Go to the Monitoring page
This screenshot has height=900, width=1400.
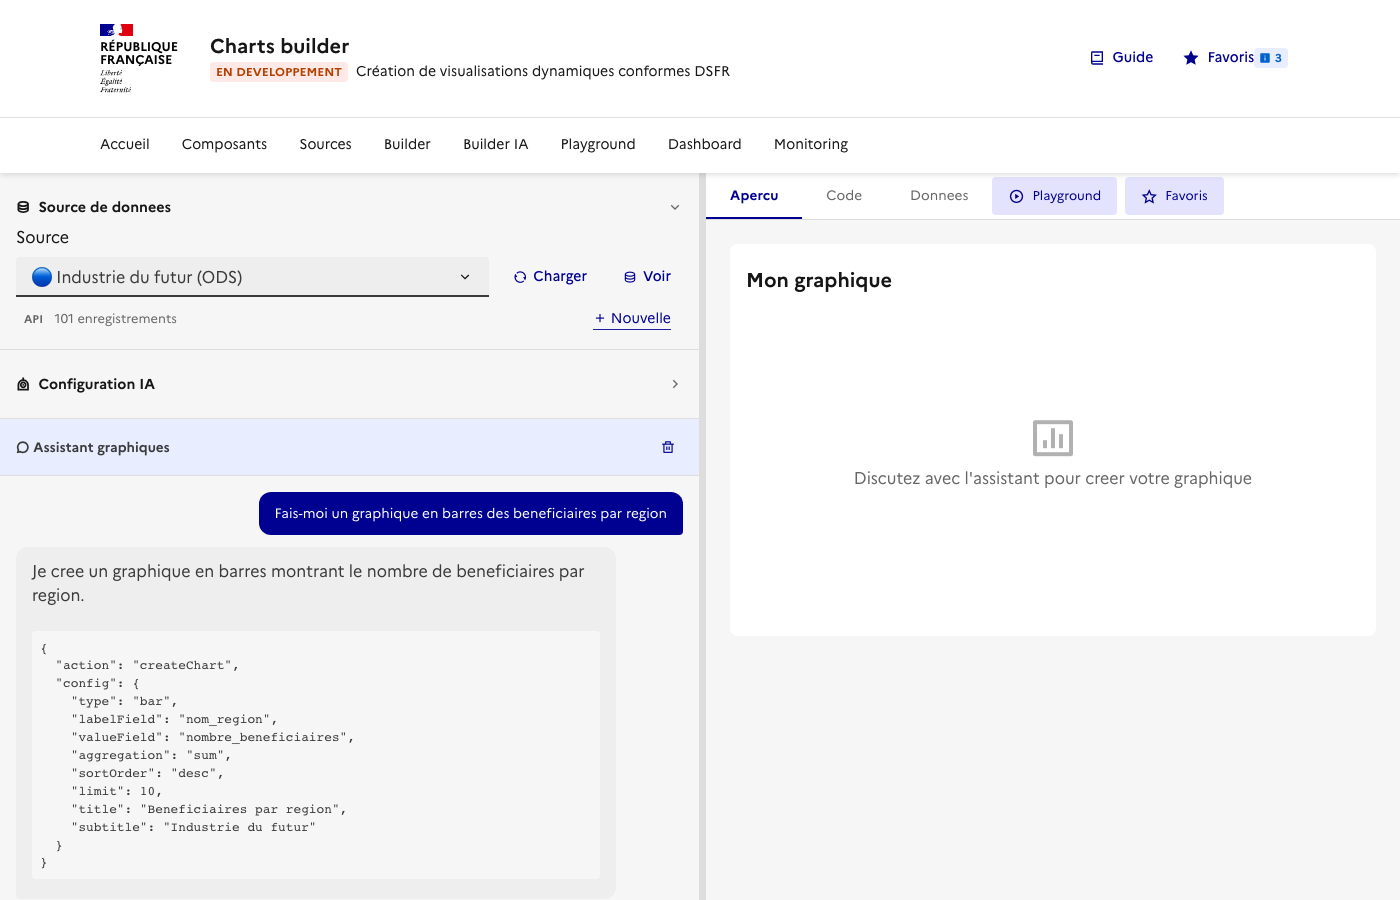coord(810,144)
